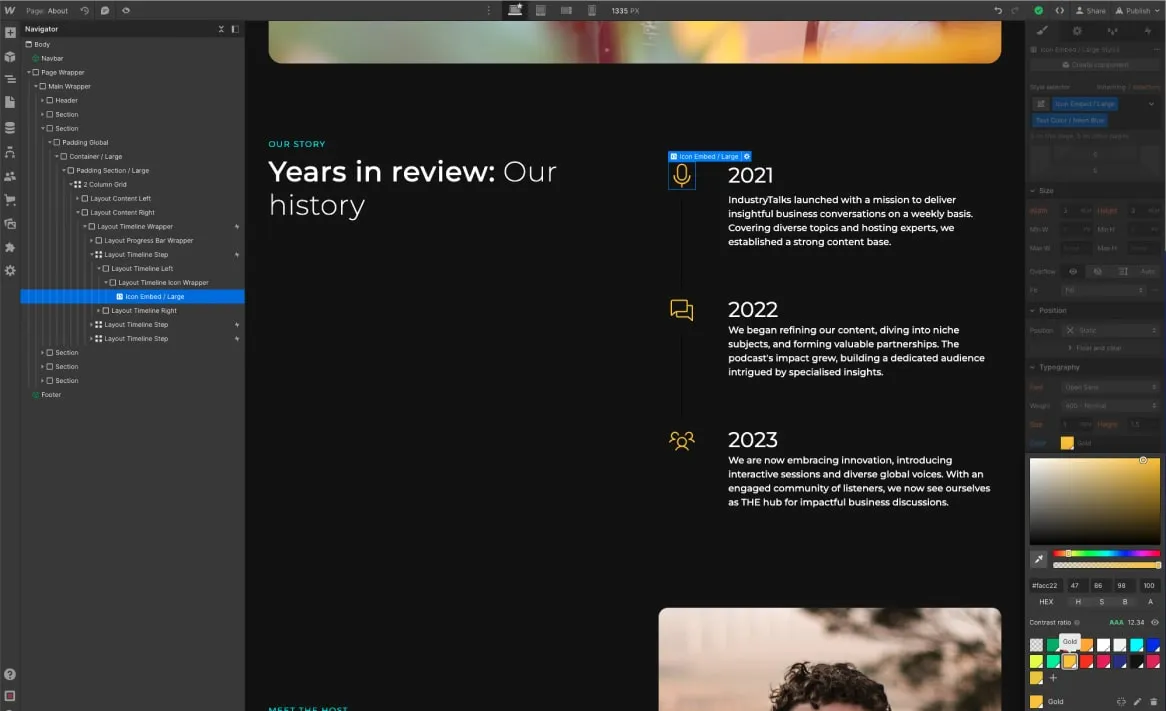This screenshot has width=1166, height=711.
Task: Open the Add Elements panel
Action: coord(10,33)
